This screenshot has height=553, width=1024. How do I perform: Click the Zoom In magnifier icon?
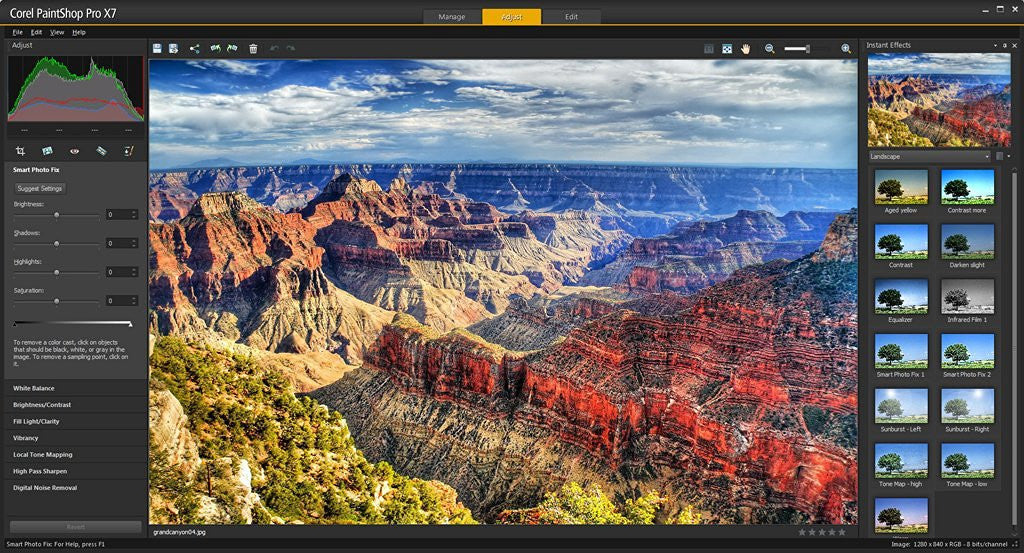pos(846,48)
